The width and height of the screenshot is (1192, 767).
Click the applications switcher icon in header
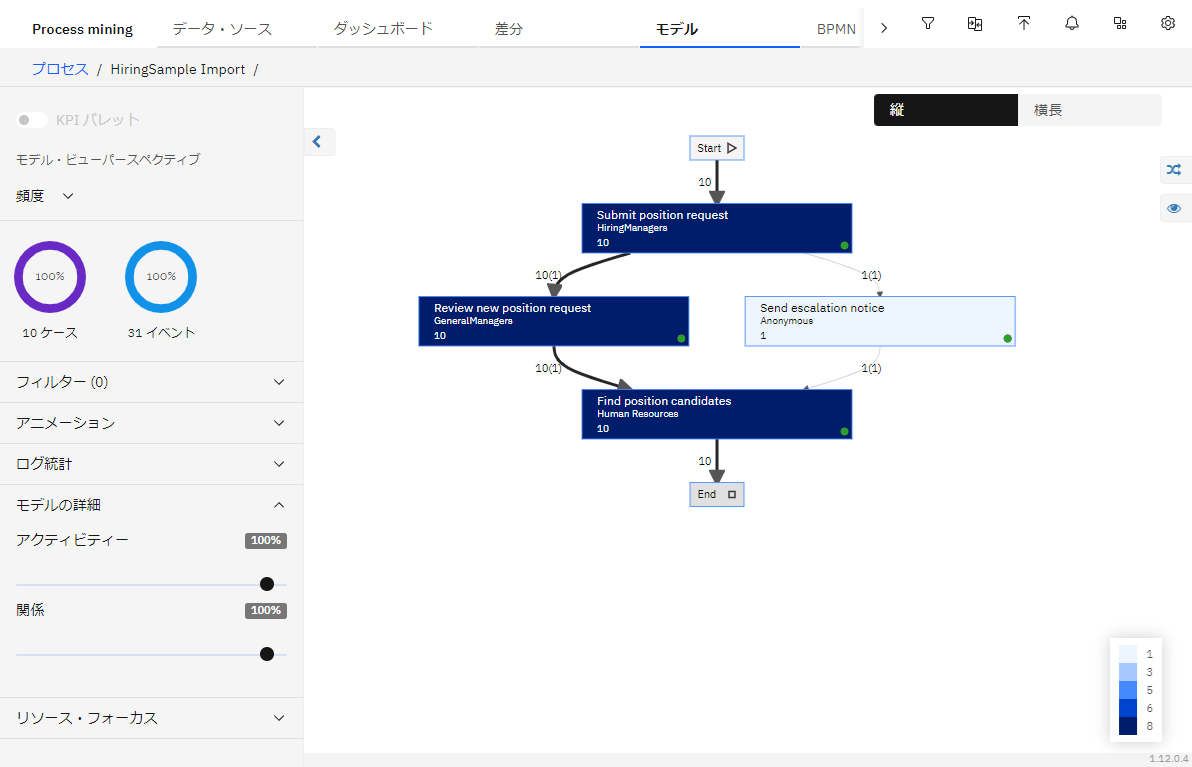(1120, 24)
